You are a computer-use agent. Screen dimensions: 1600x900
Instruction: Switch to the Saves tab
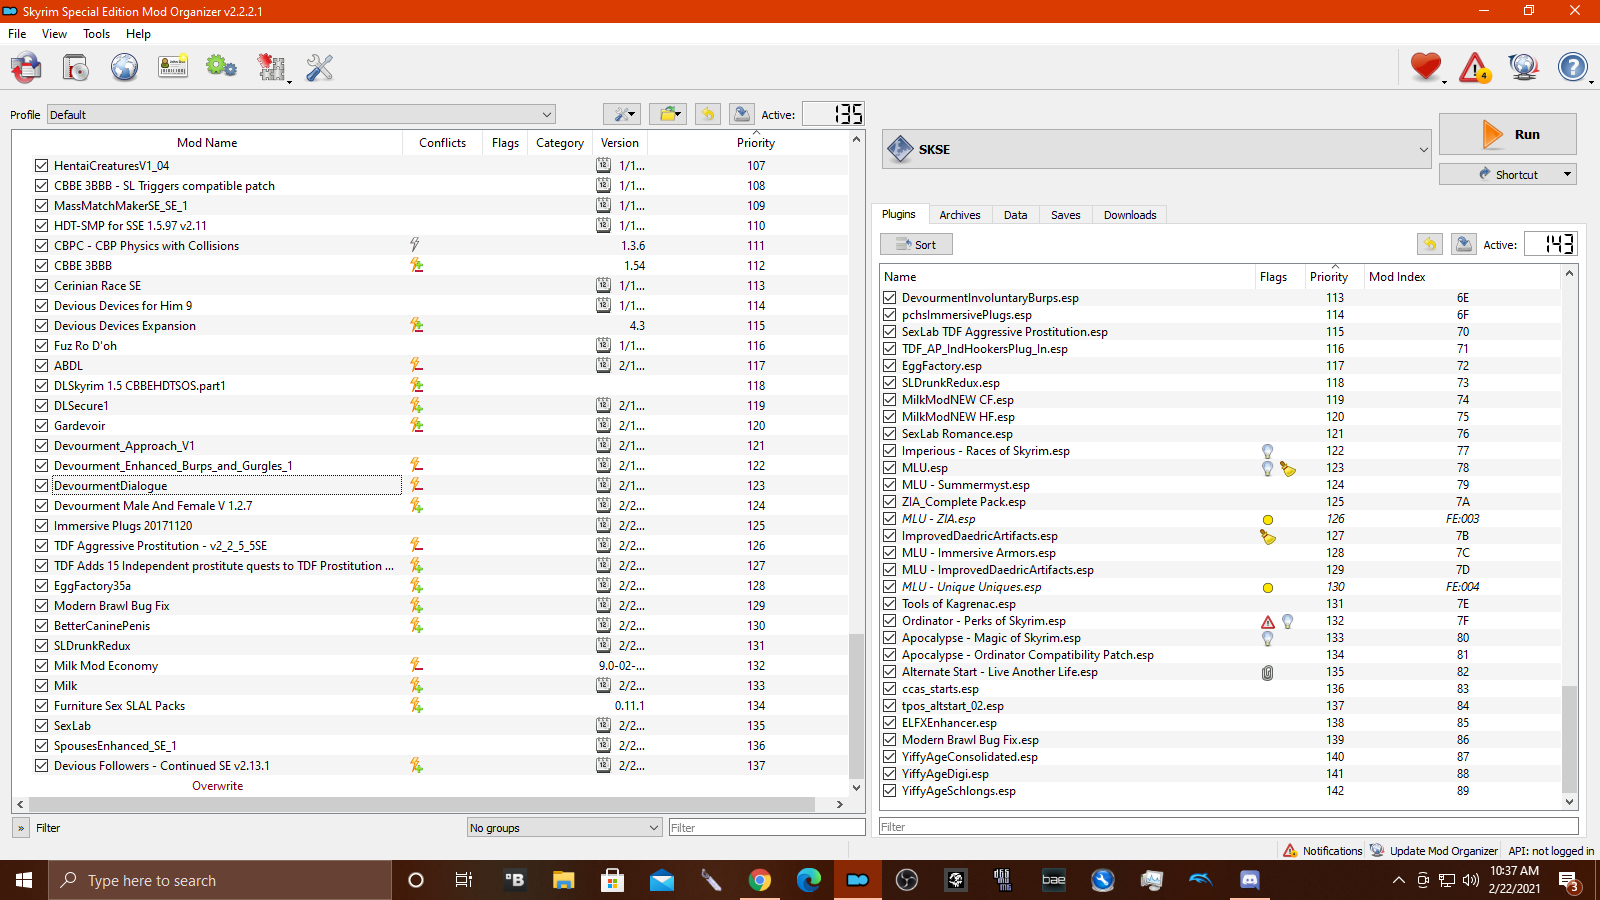1065,215
